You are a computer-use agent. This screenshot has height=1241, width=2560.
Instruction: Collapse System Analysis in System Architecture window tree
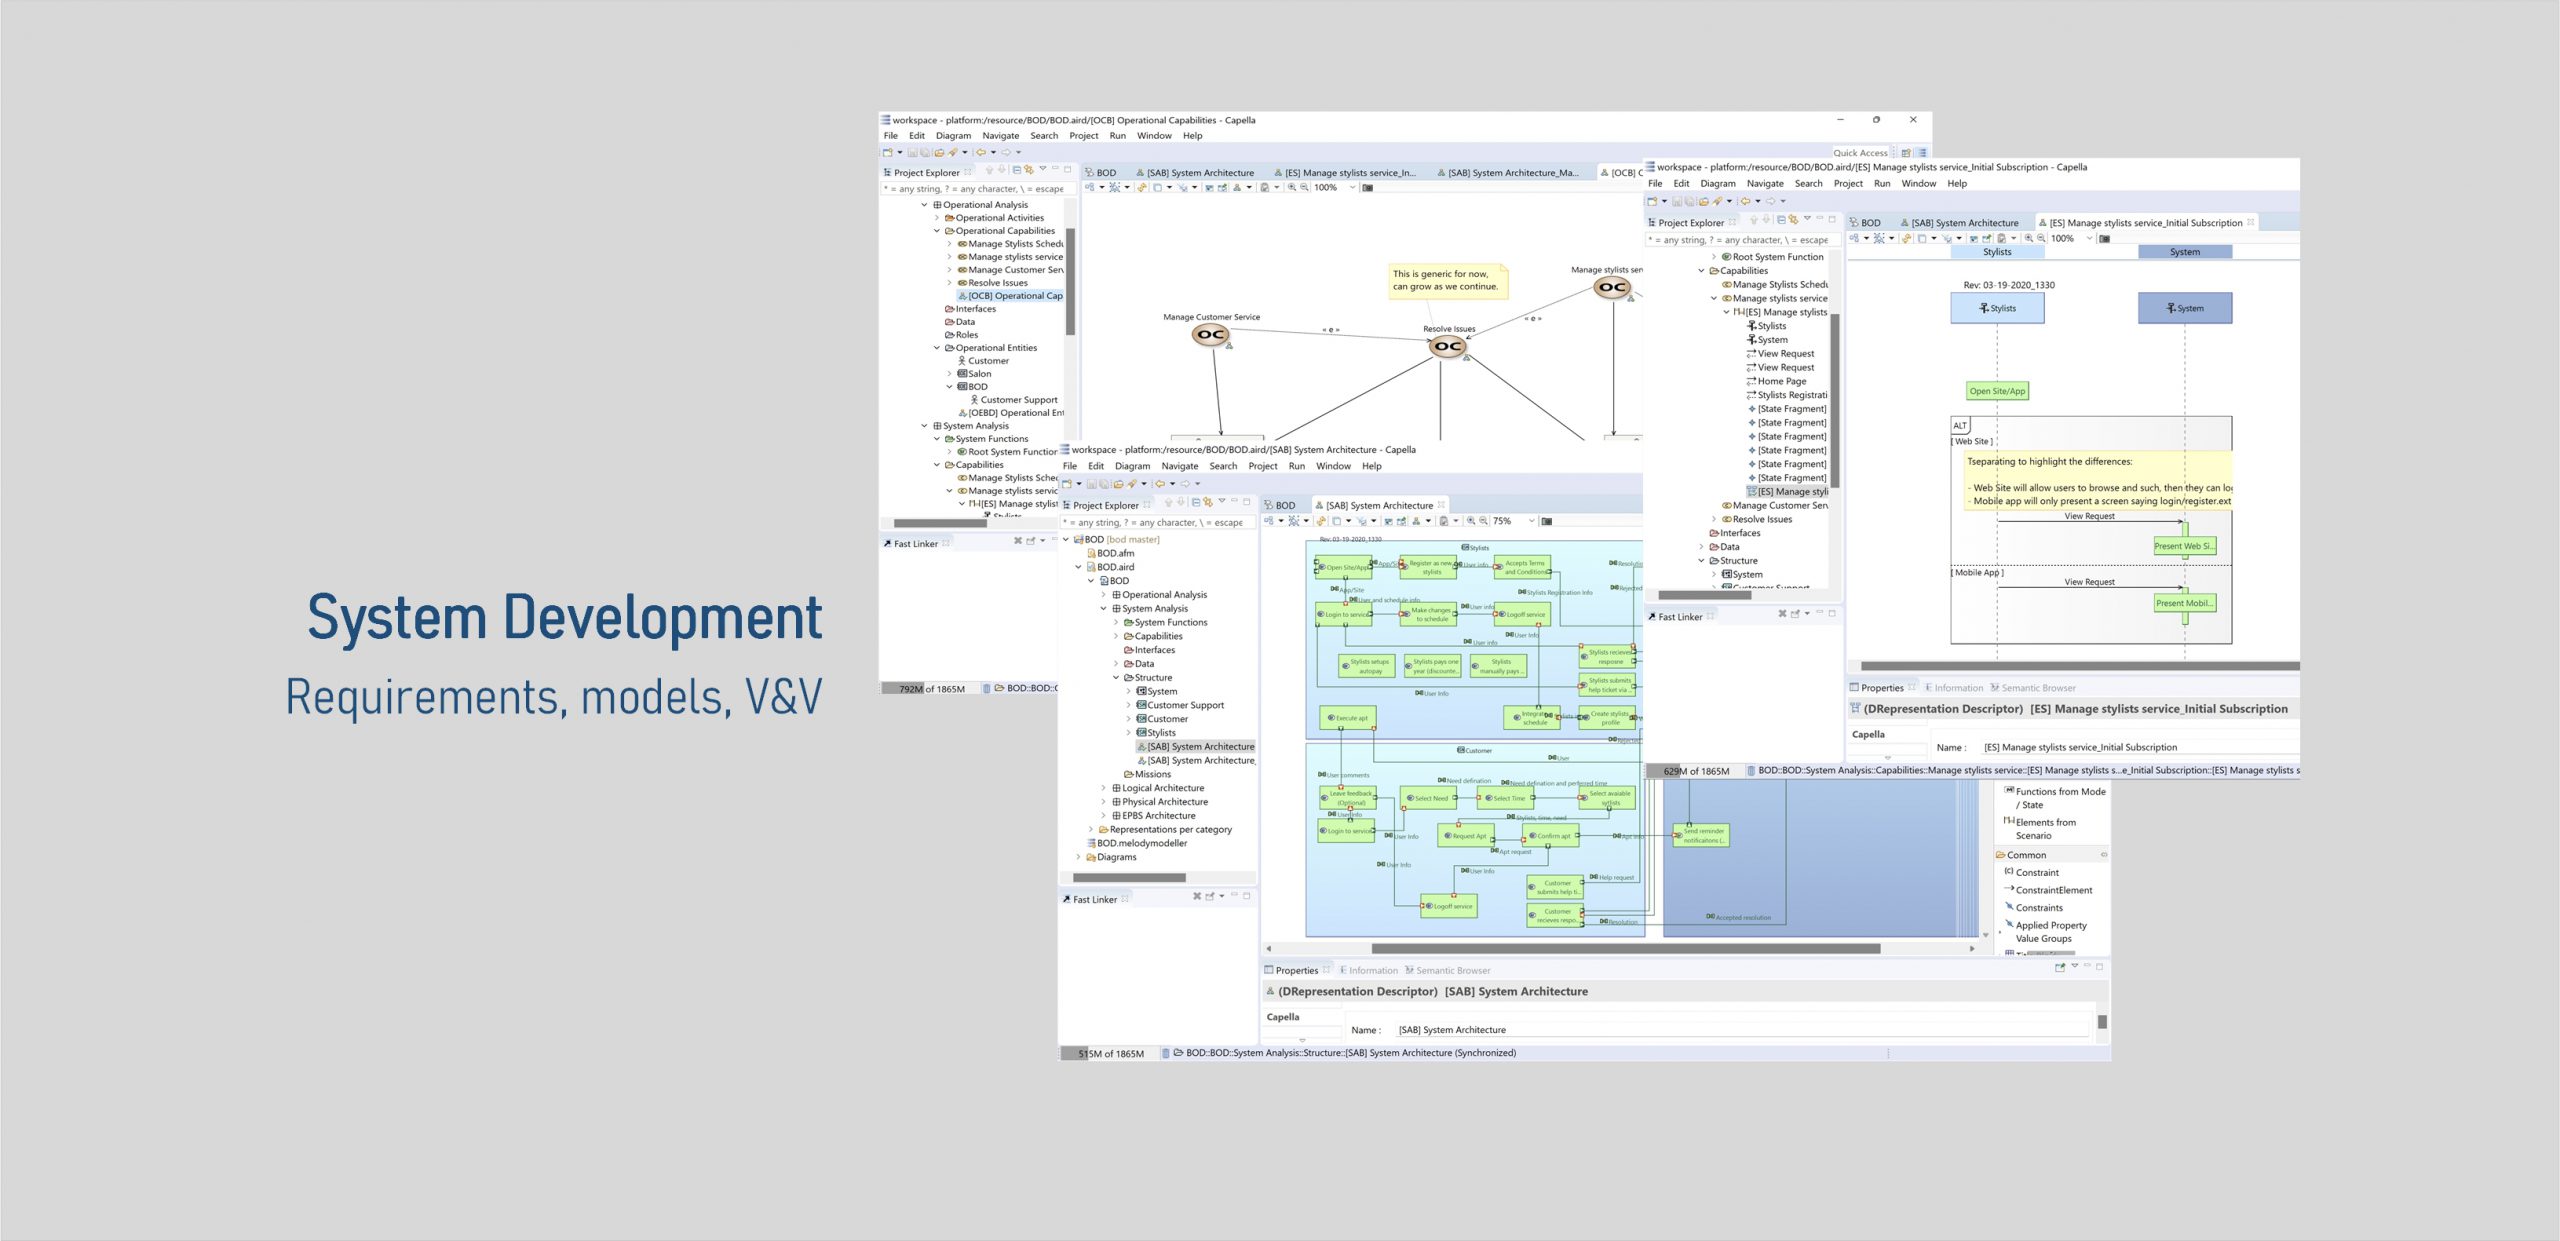pyautogui.click(x=1104, y=608)
